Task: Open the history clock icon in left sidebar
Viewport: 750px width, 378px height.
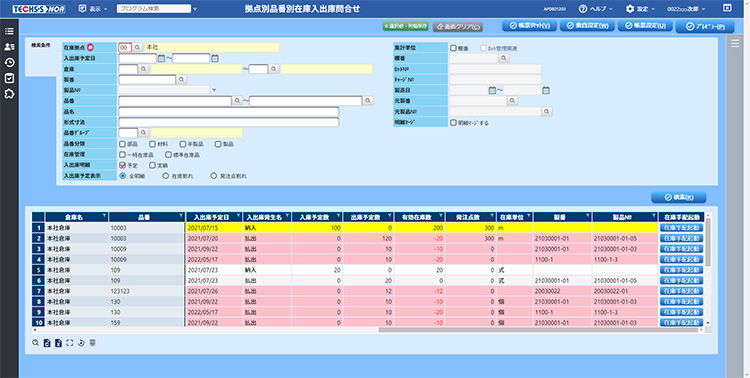Action: 9,63
